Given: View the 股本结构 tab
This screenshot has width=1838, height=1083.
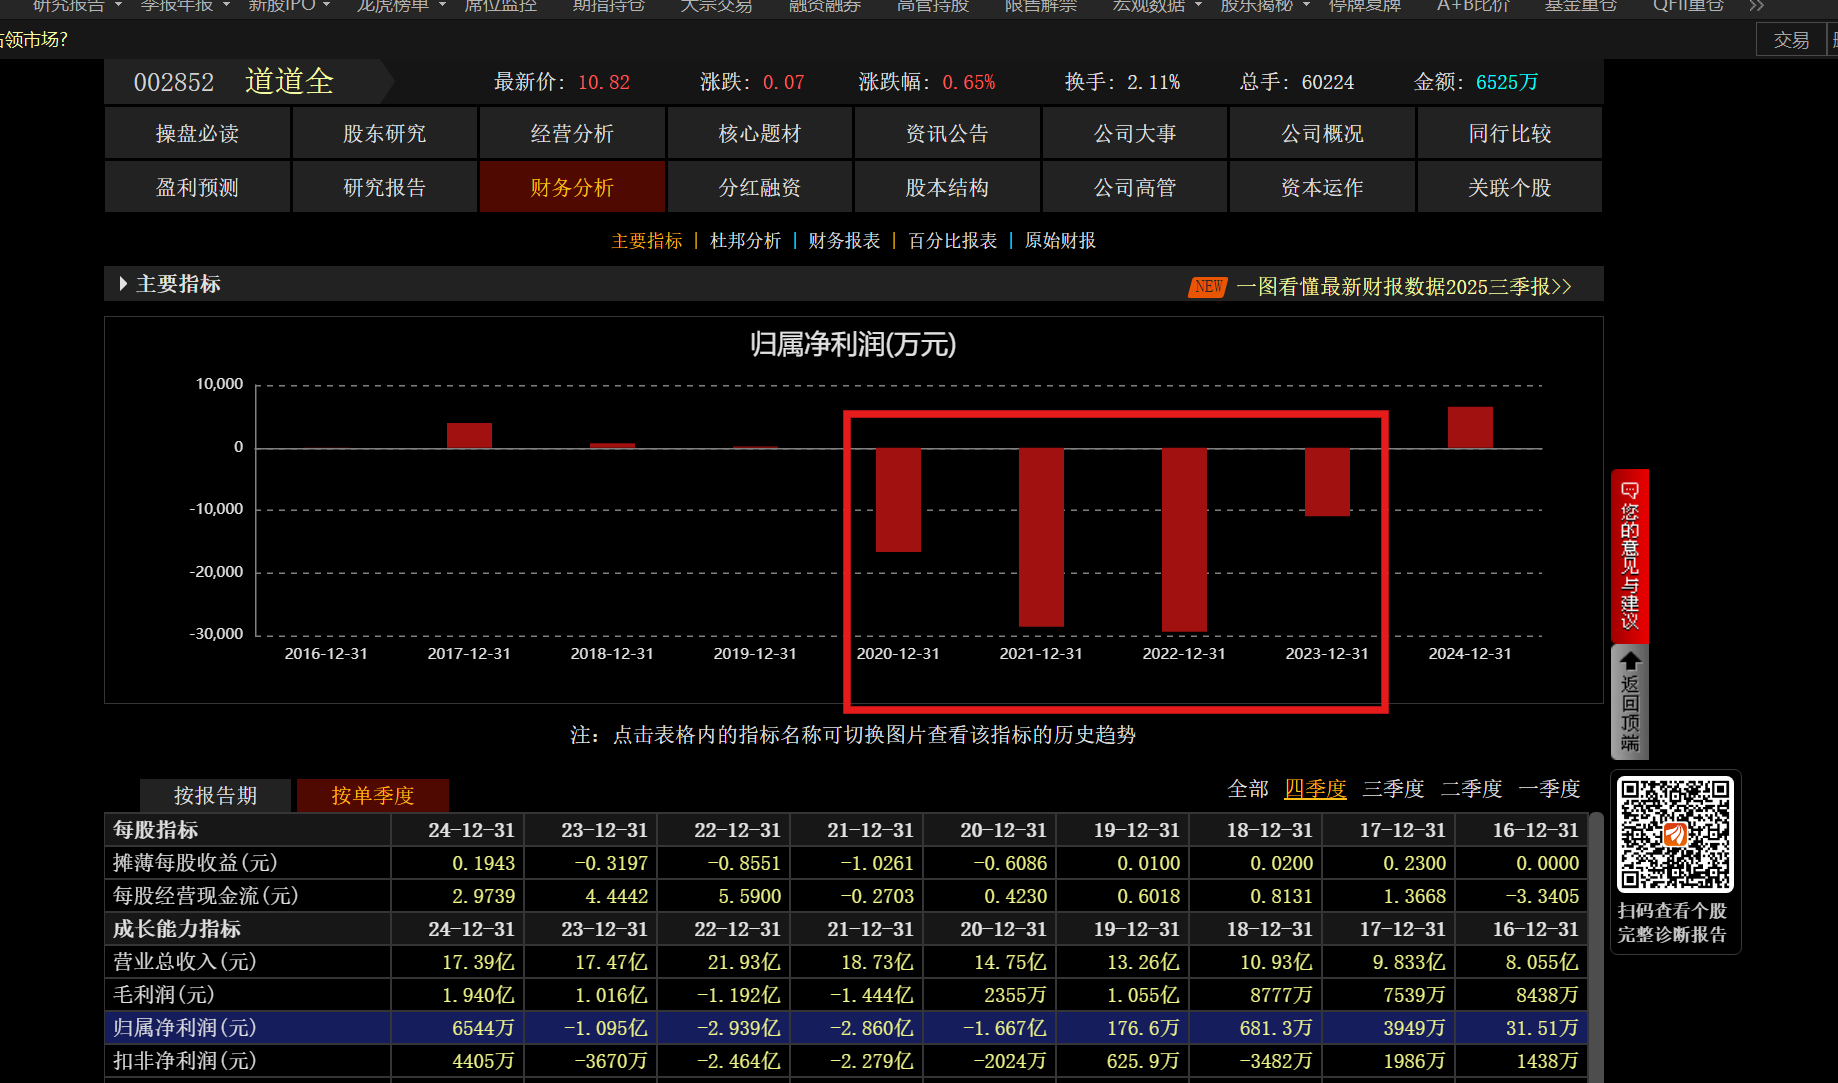Looking at the screenshot, I should pyautogui.click(x=947, y=187).
